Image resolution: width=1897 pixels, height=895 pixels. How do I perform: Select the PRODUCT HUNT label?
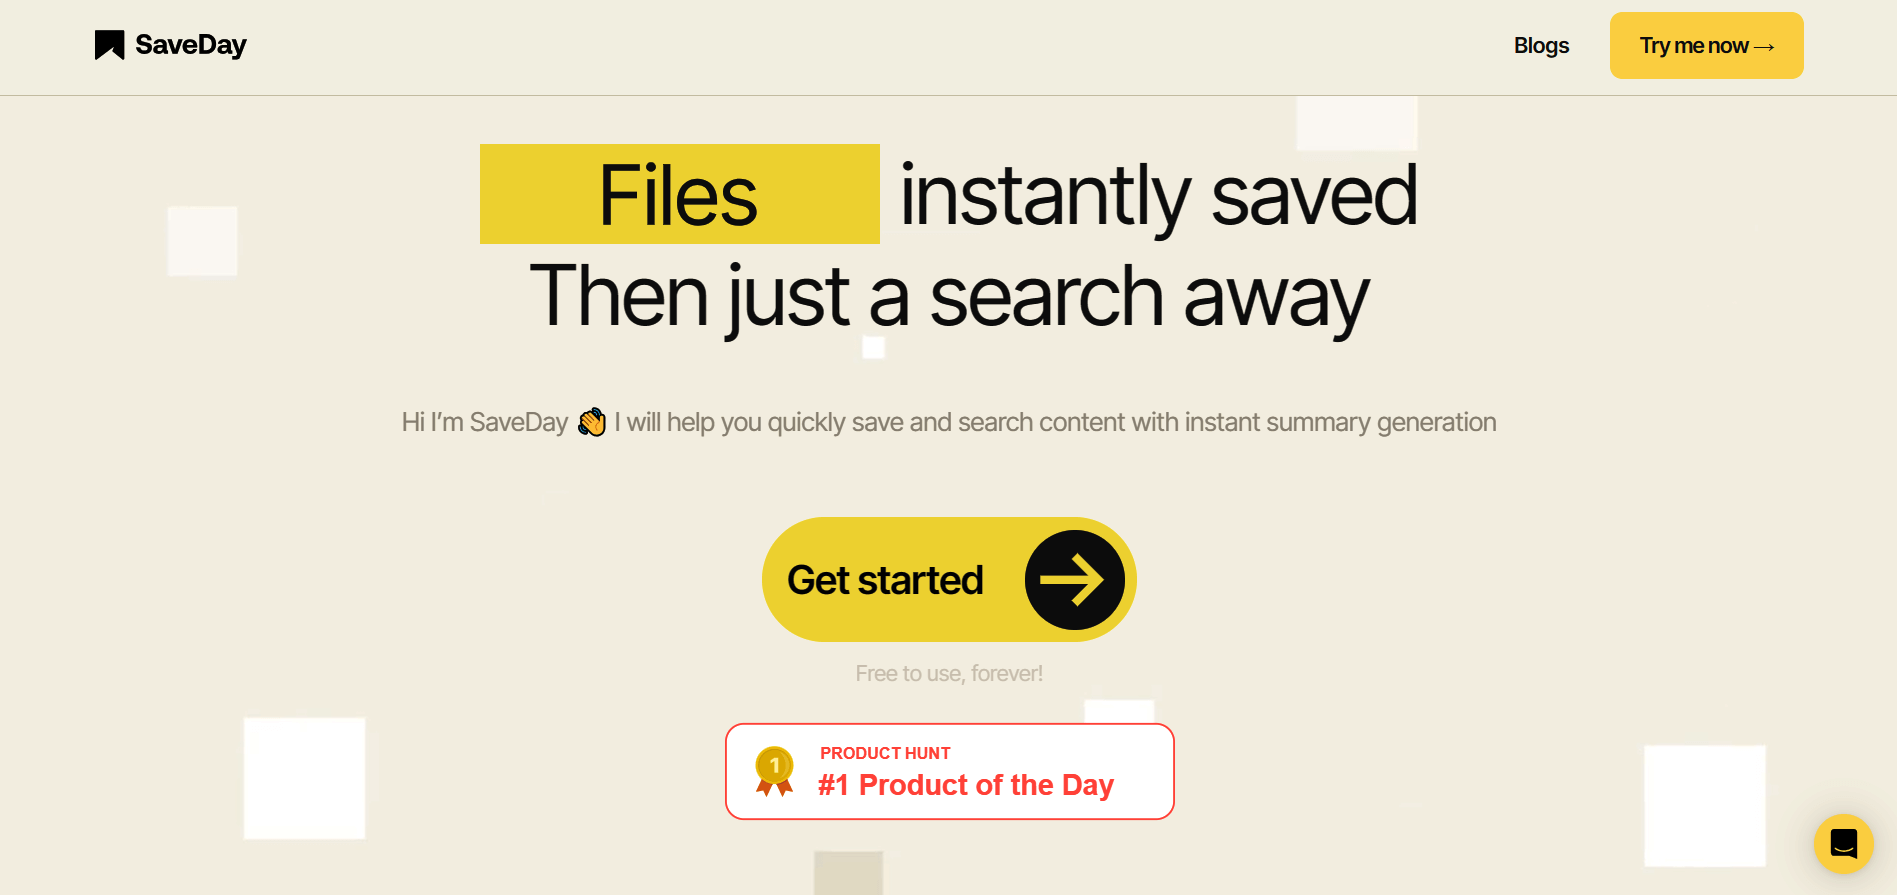coord(885,753)
